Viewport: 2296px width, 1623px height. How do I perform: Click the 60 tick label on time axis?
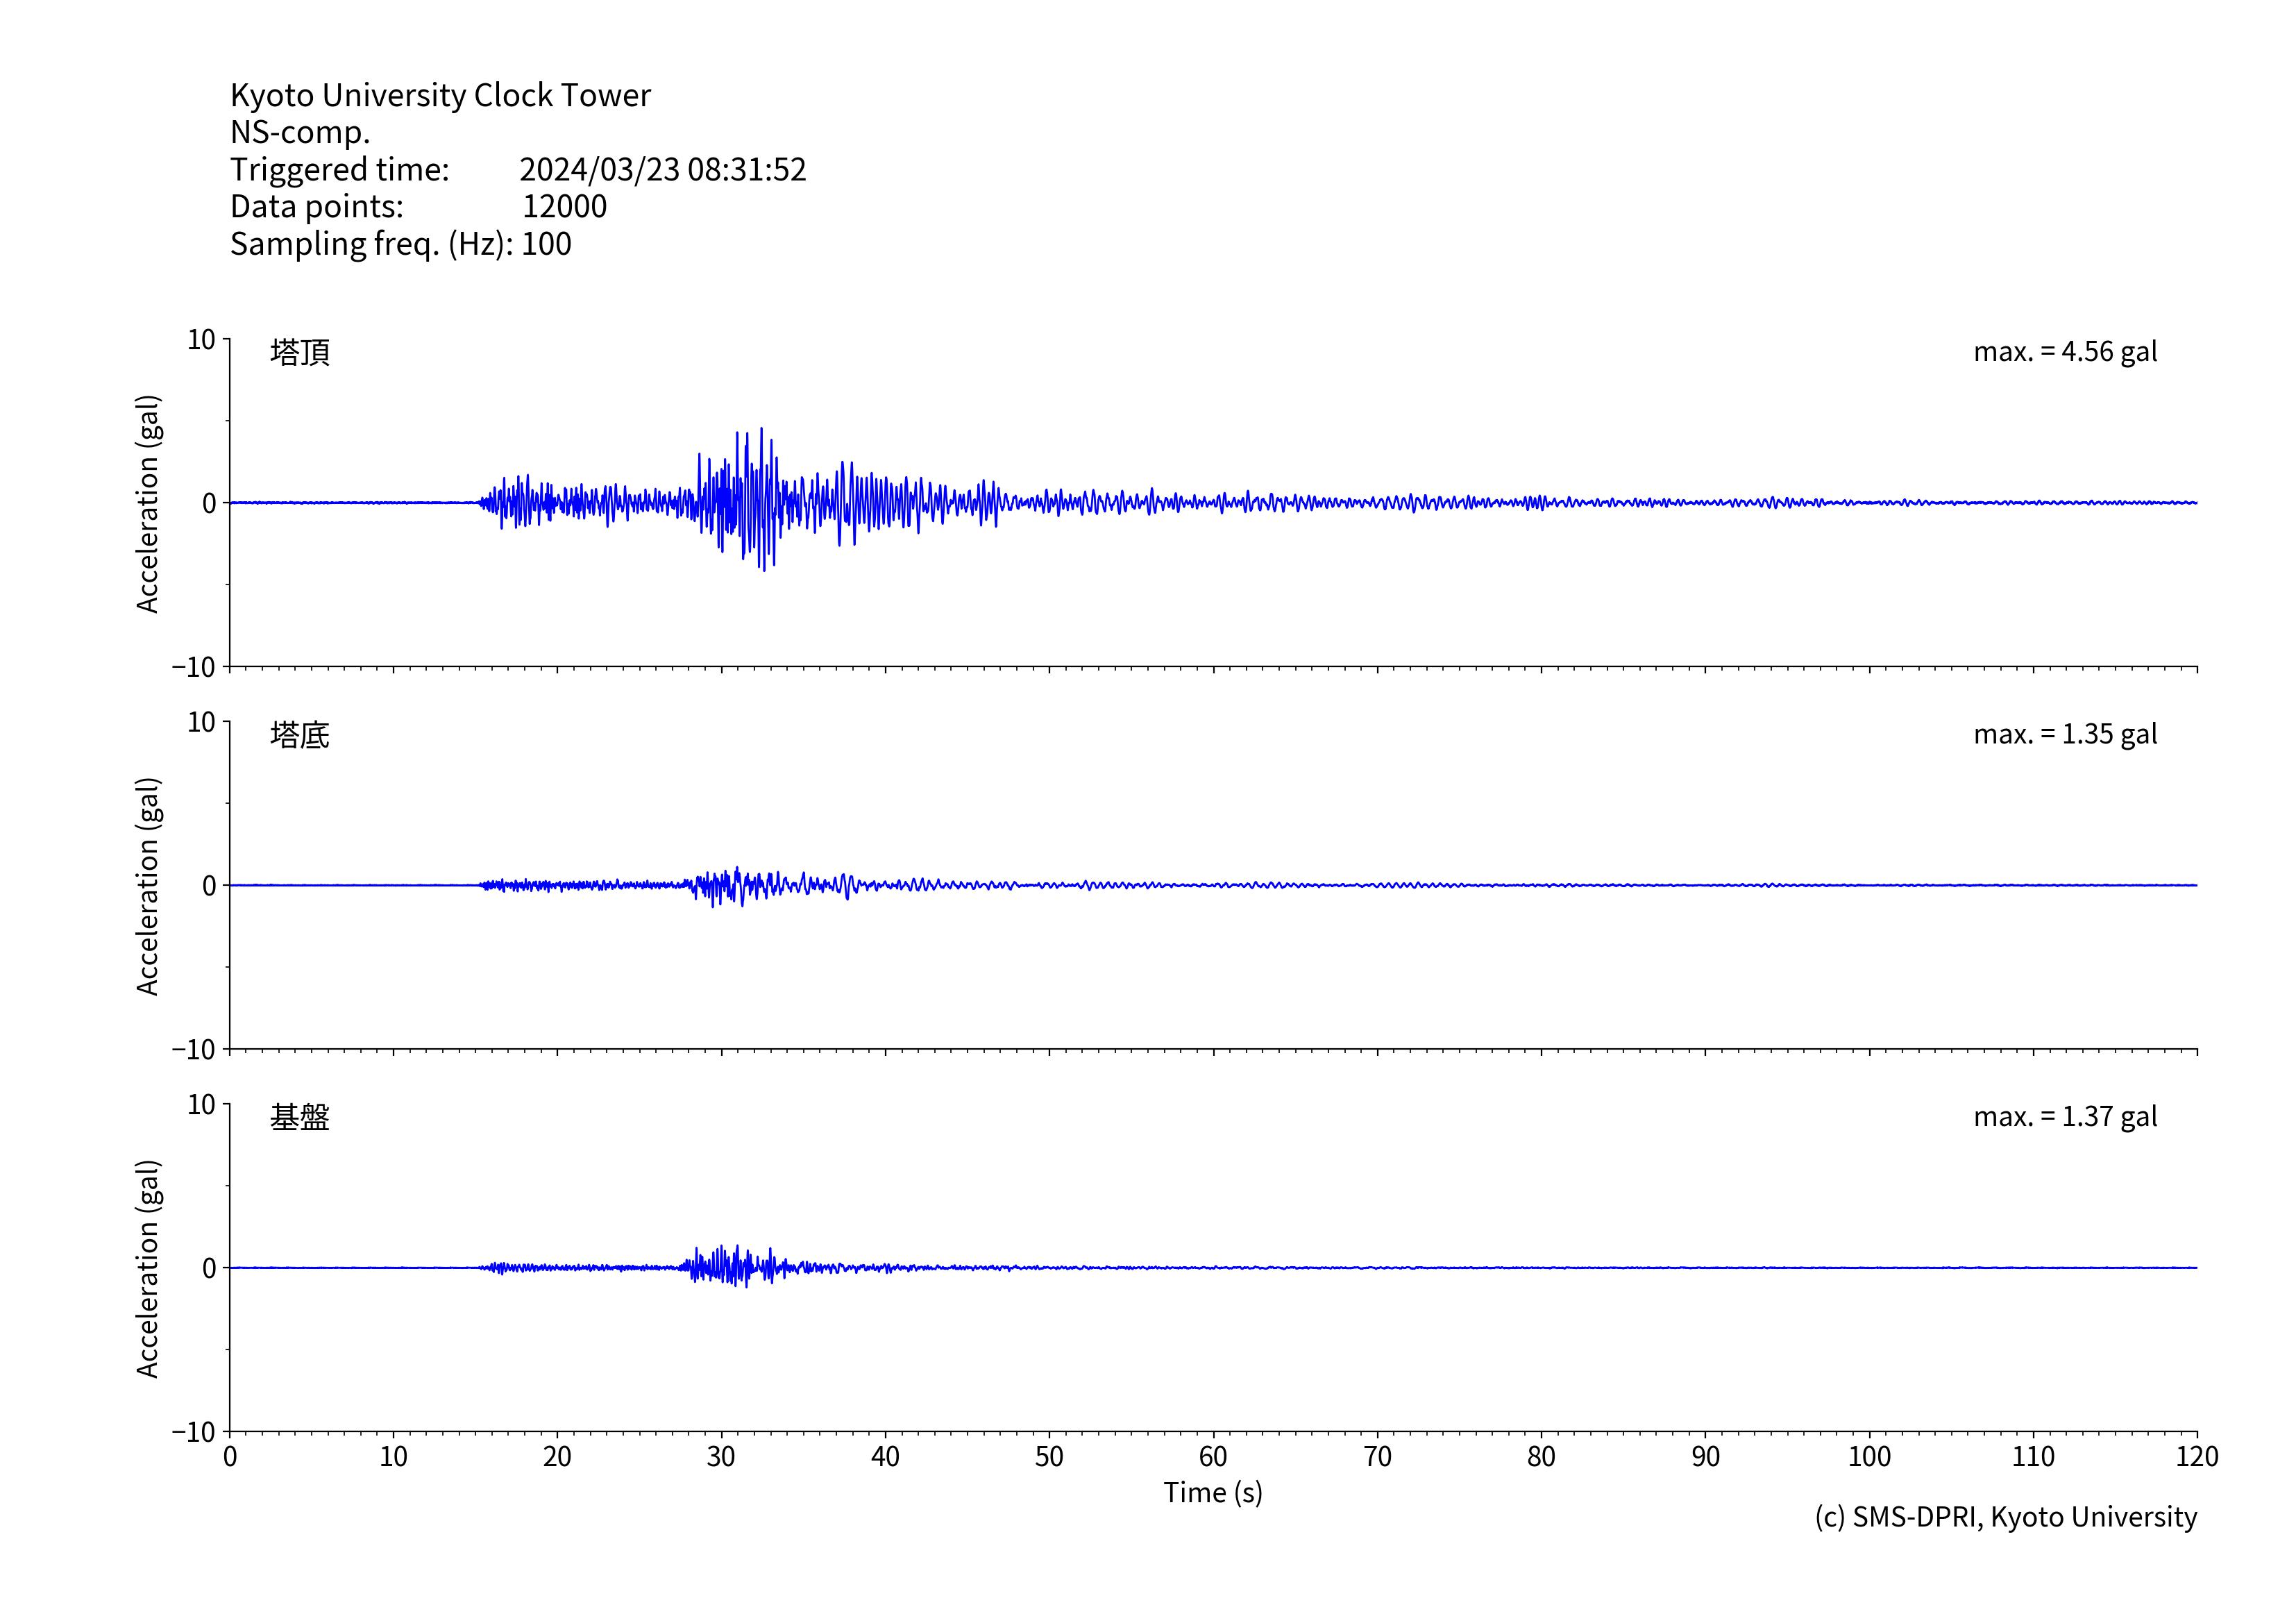[1212, 1456]
